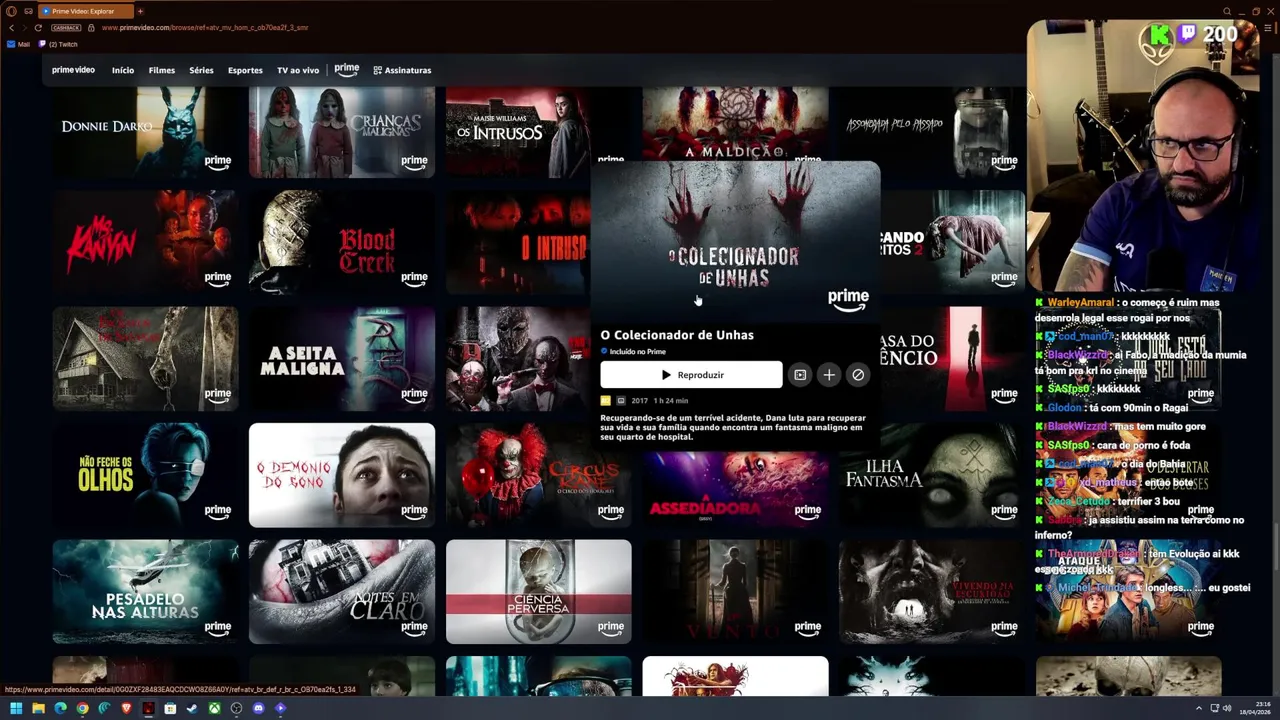
Task: Play O Colecionador de Unhas with Reproduzir
Action: 691,375
